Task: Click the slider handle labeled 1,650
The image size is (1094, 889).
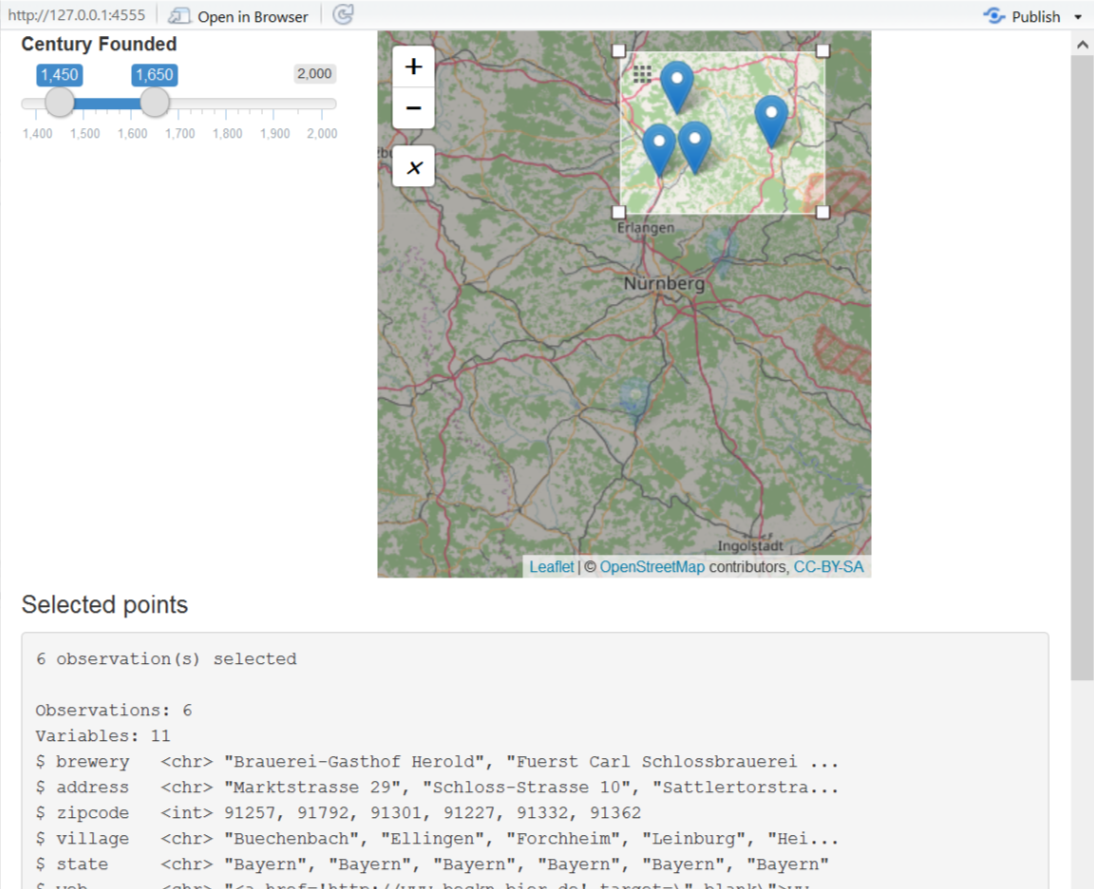Action: (x=155, y=101)
